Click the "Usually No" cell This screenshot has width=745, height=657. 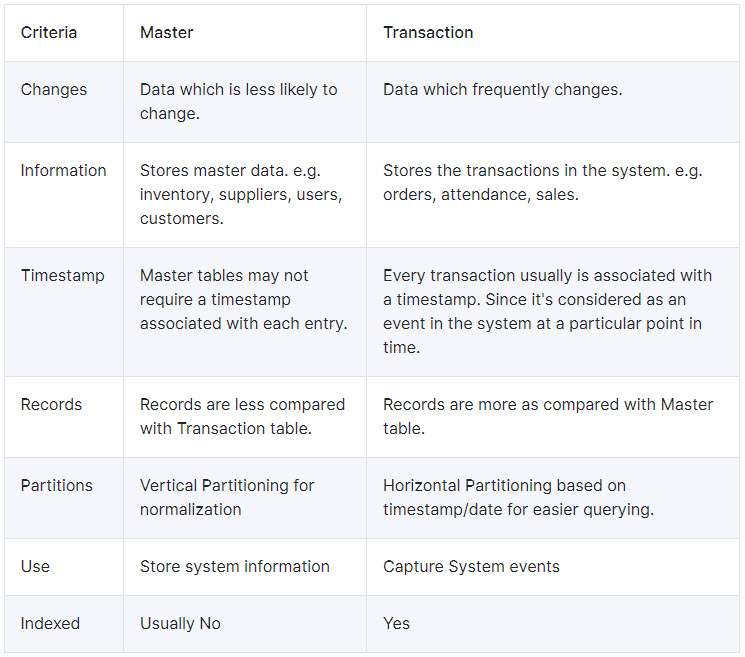(x=180, y=624)
